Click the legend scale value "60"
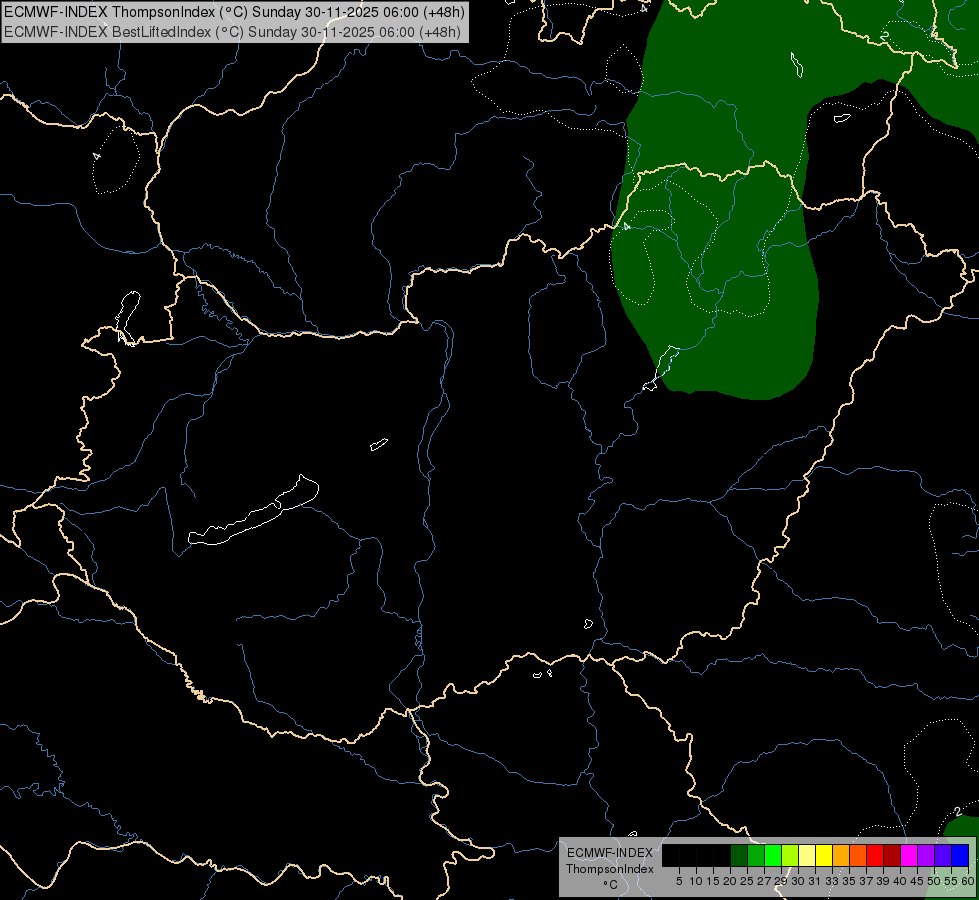The width and height of the screenshot is (979, 900). tap(967, 881)
